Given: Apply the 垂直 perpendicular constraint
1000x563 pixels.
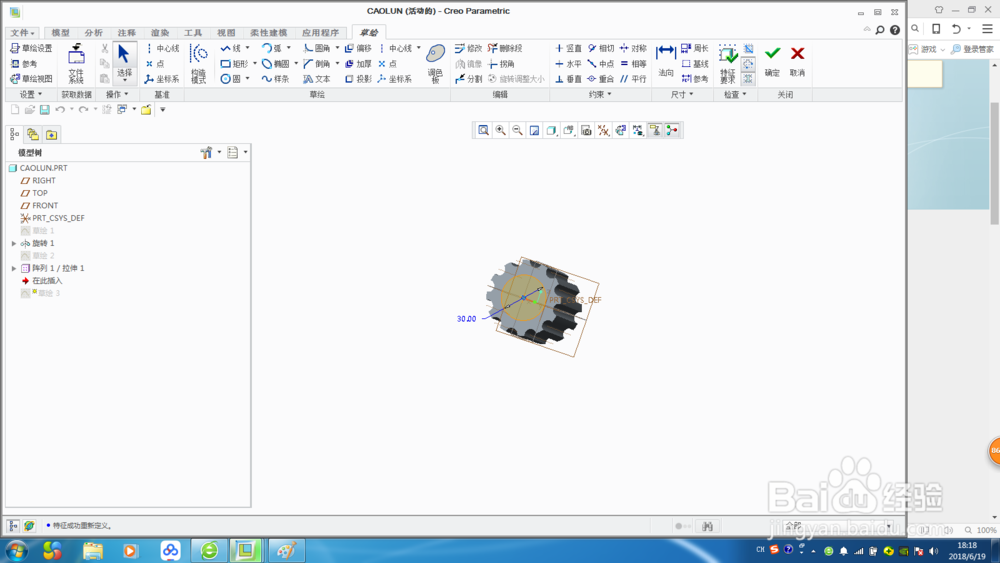Looking at the screenshot, I should pos(568,79).
